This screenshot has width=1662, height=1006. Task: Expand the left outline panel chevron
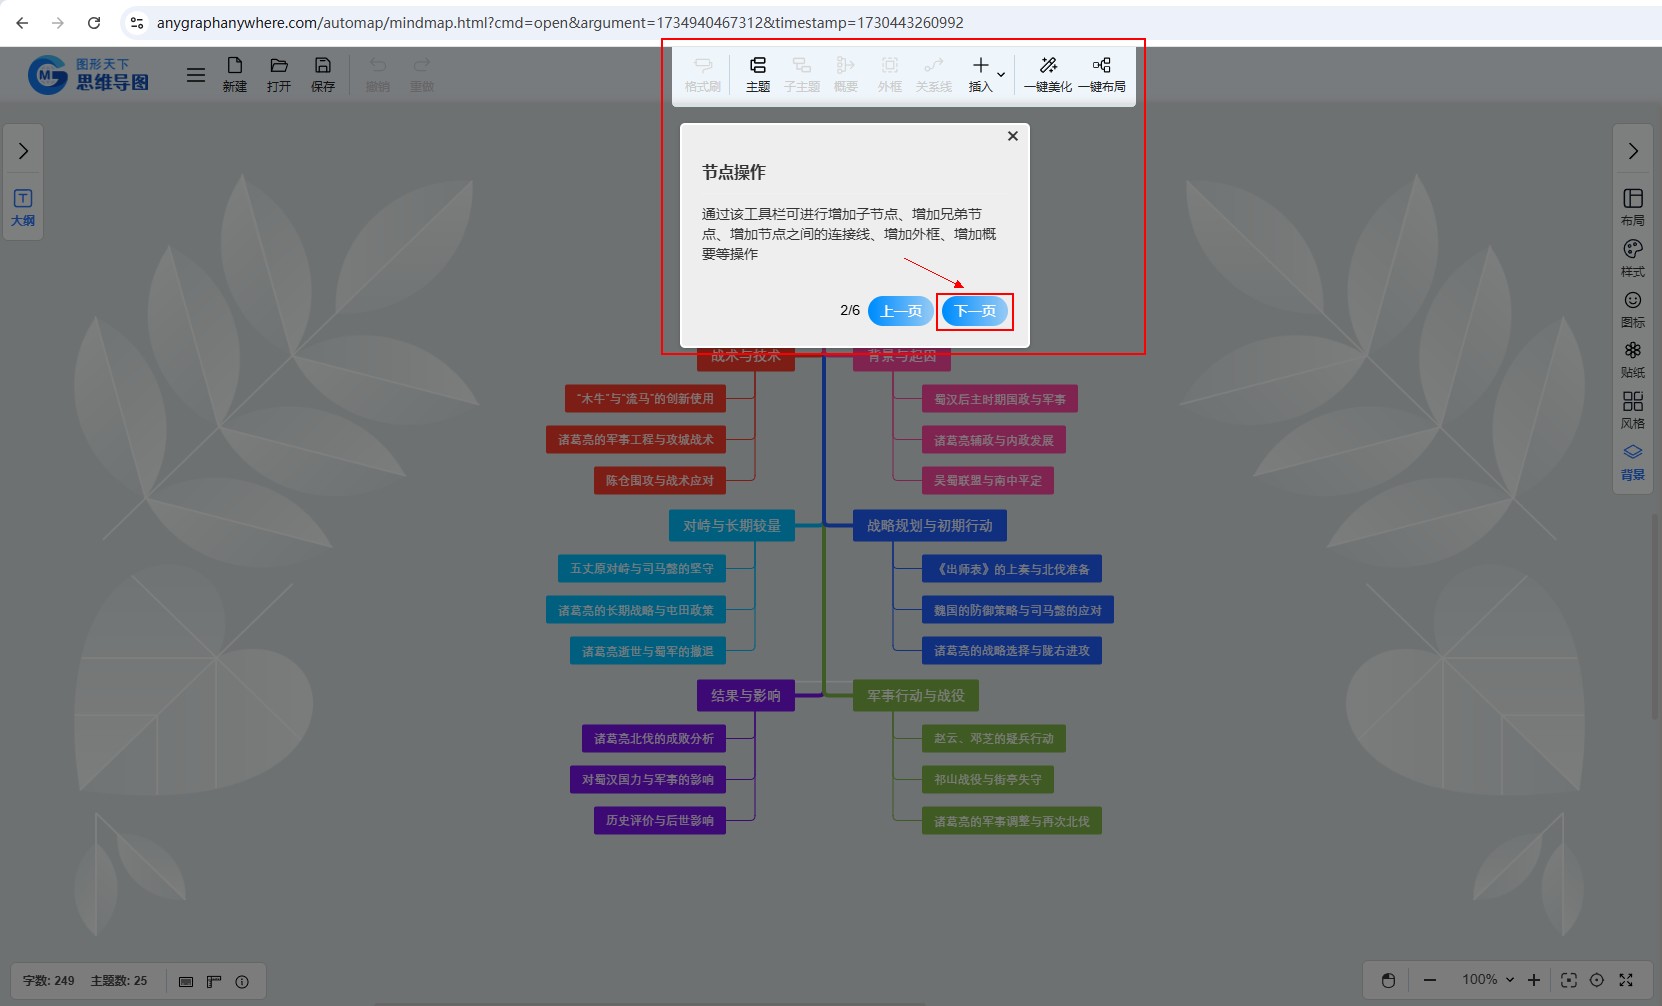pos(23,151)
